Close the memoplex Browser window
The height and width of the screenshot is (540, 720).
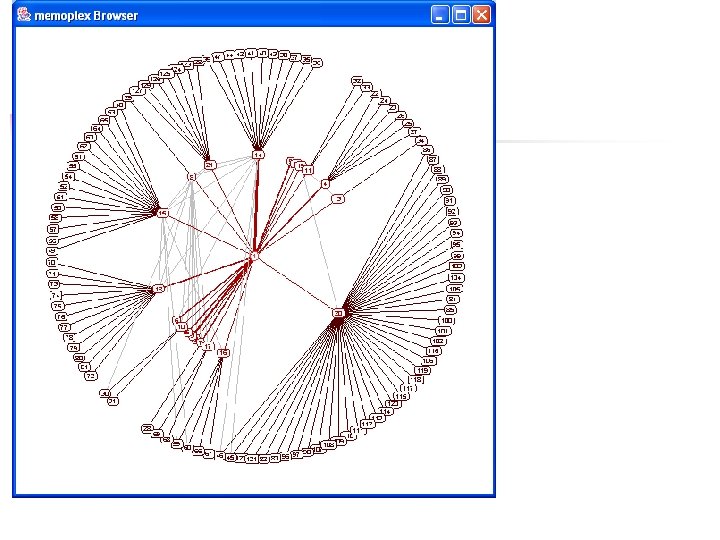click(x=481, y=15)
